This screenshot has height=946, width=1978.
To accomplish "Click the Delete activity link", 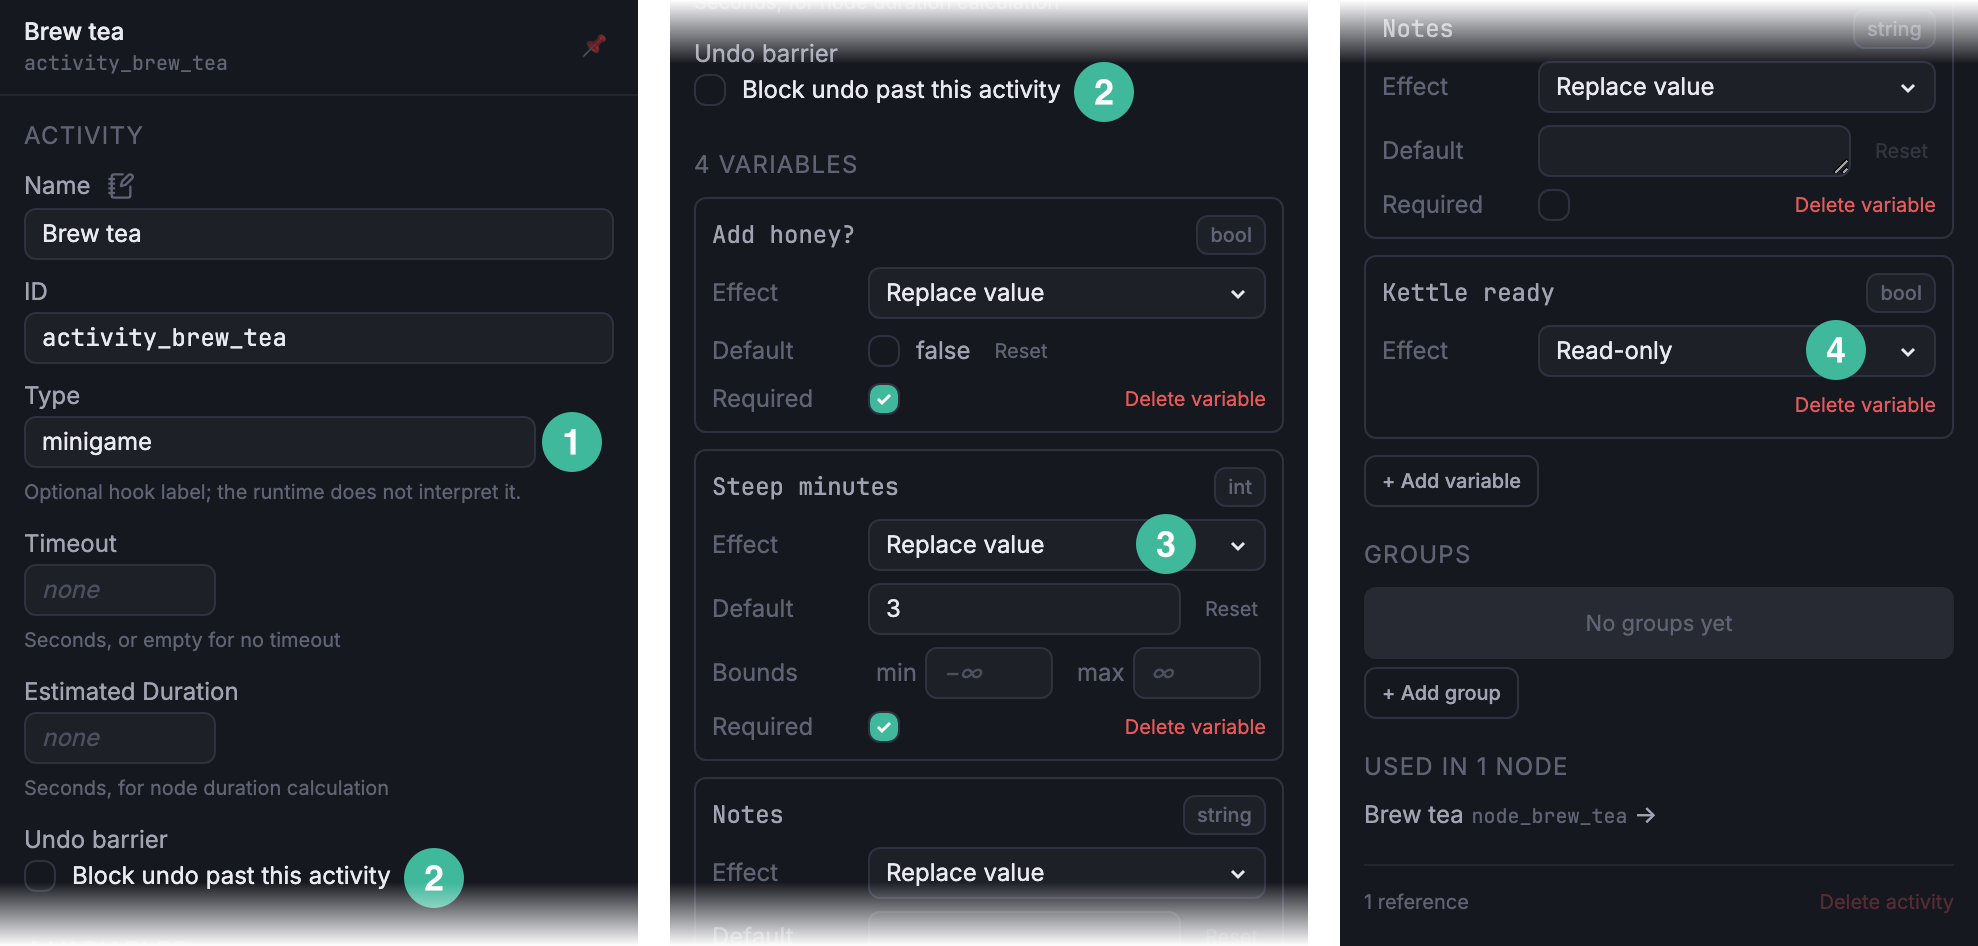I will coord(1886,902).
